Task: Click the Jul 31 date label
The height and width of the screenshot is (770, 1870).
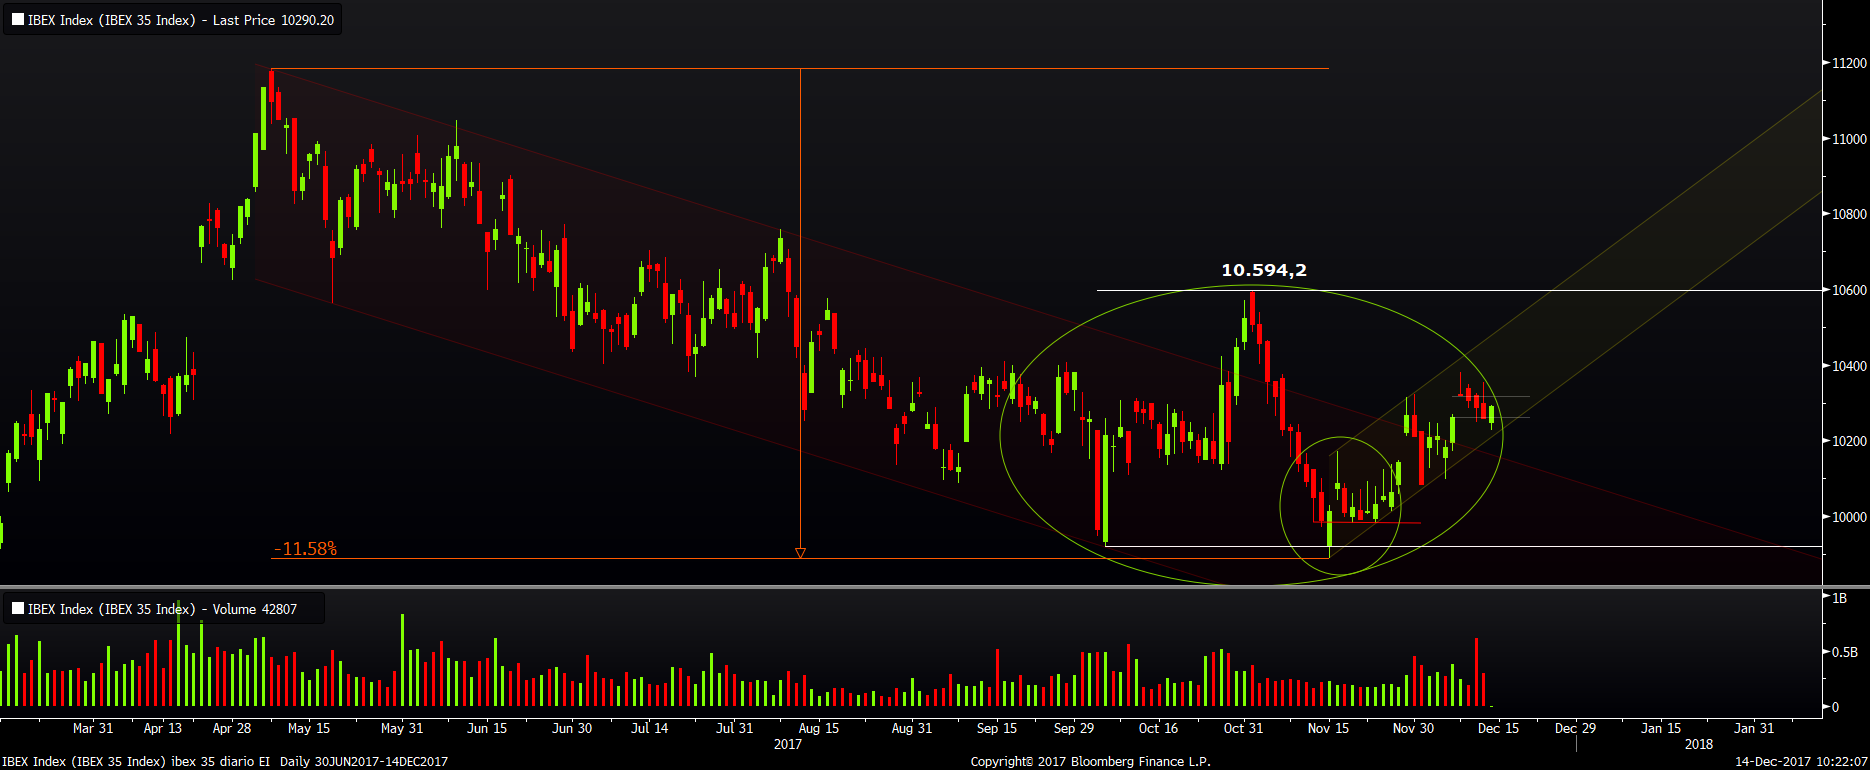Action: tap(734, 728)
